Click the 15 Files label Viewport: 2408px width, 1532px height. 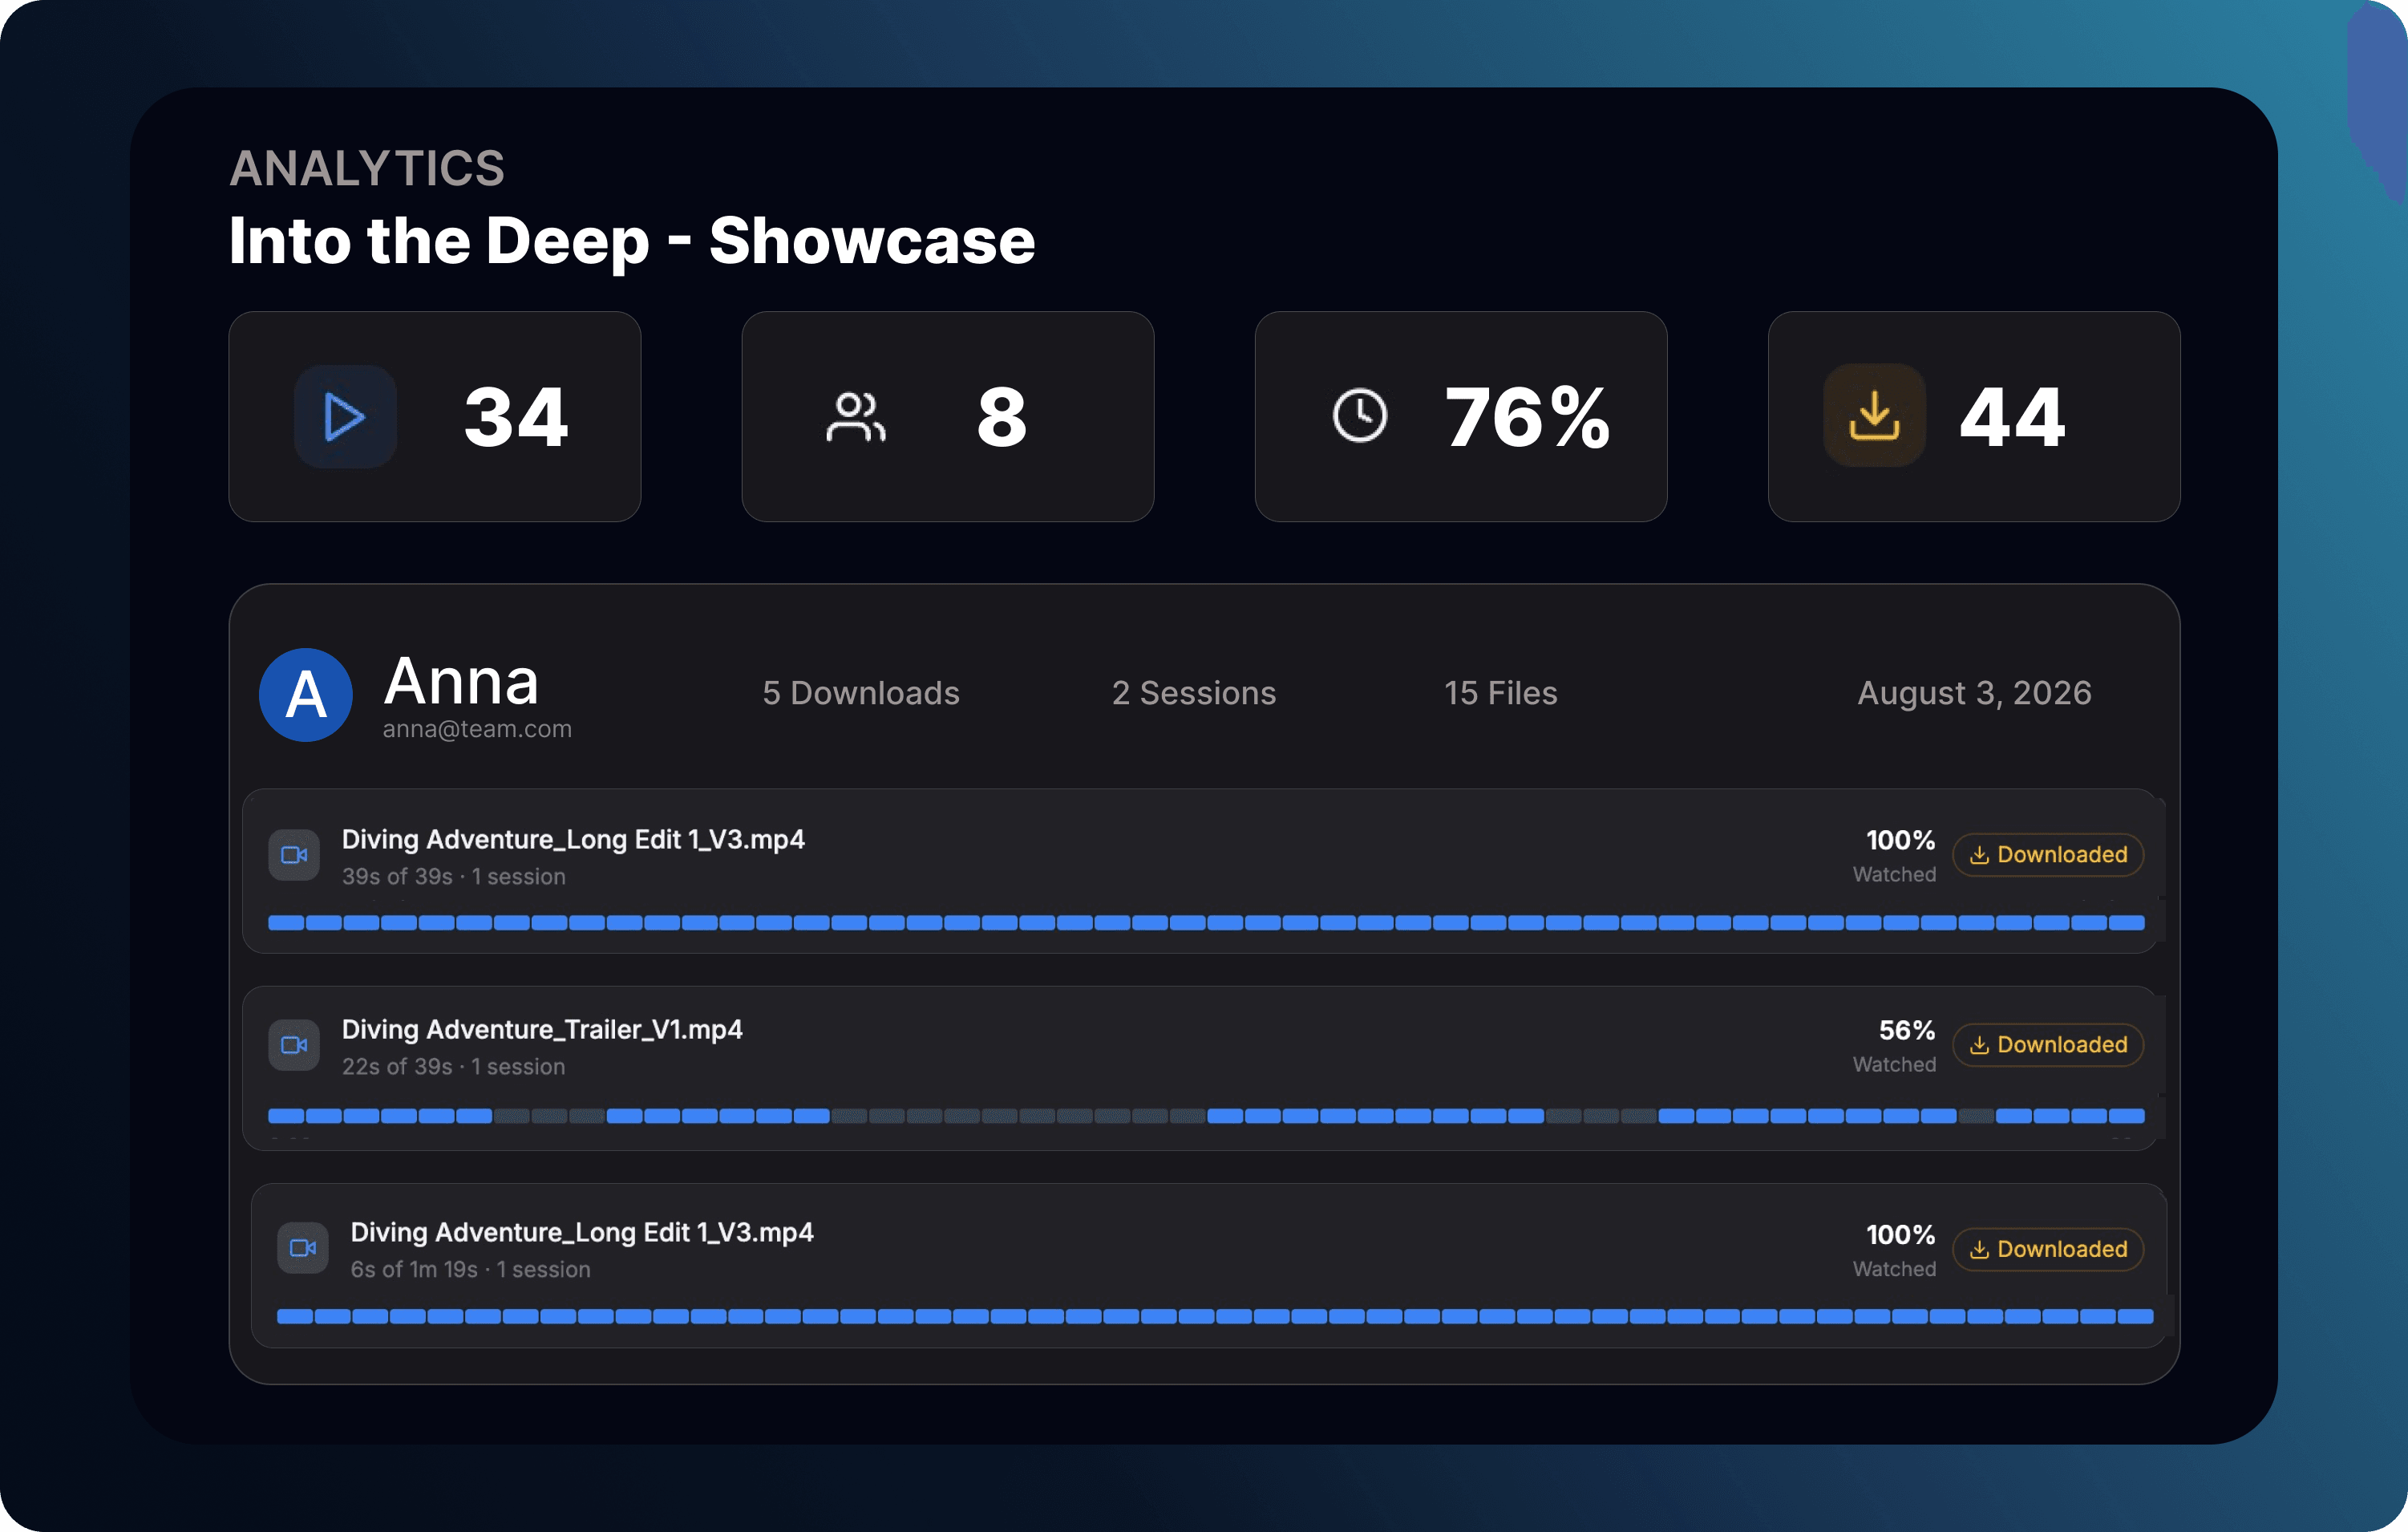click(x=1501, y=693)
